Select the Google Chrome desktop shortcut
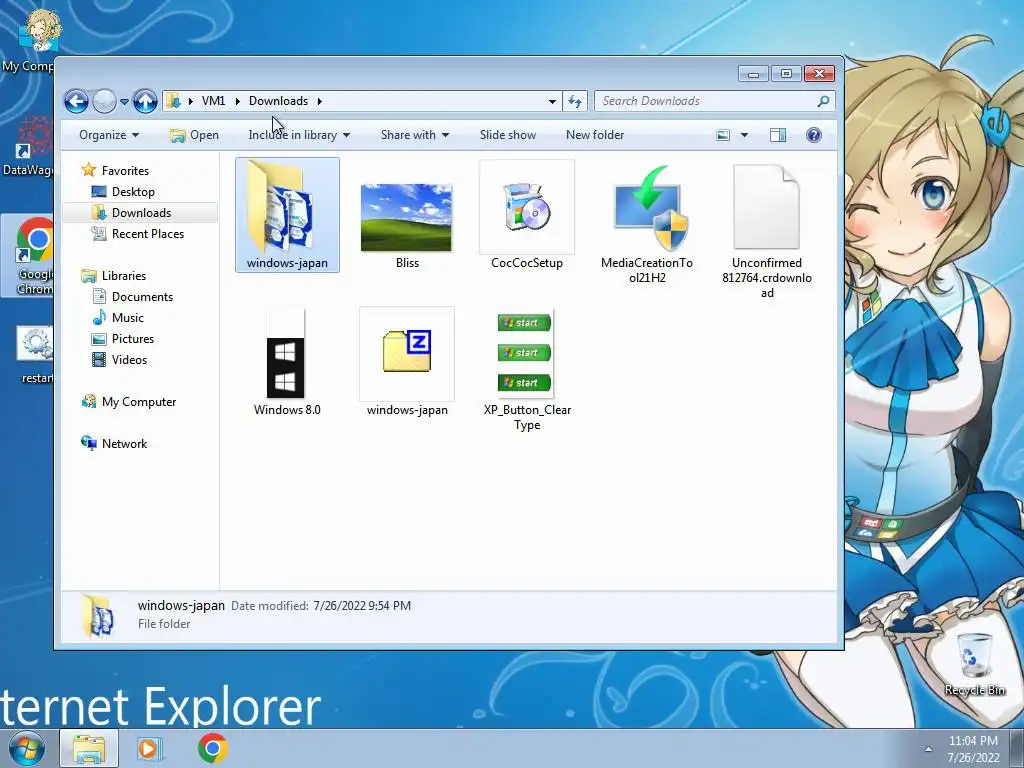 [27, 256]
